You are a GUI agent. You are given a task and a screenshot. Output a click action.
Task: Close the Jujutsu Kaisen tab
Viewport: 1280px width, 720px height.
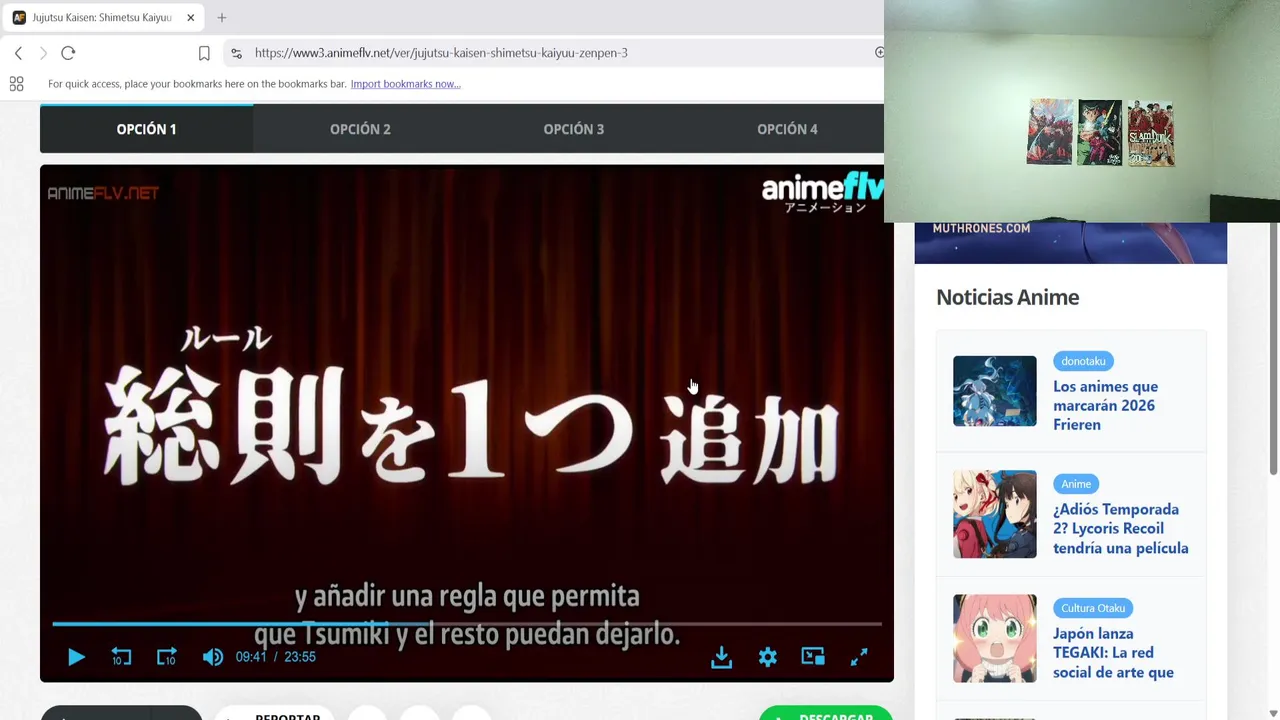[x=190, y=18]
